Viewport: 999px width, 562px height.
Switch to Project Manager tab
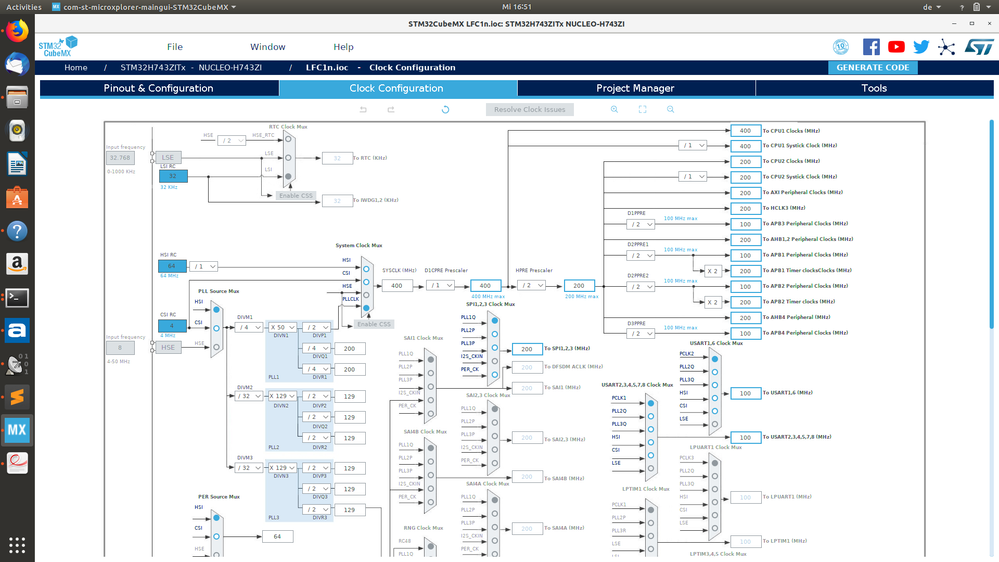point(635,89)
